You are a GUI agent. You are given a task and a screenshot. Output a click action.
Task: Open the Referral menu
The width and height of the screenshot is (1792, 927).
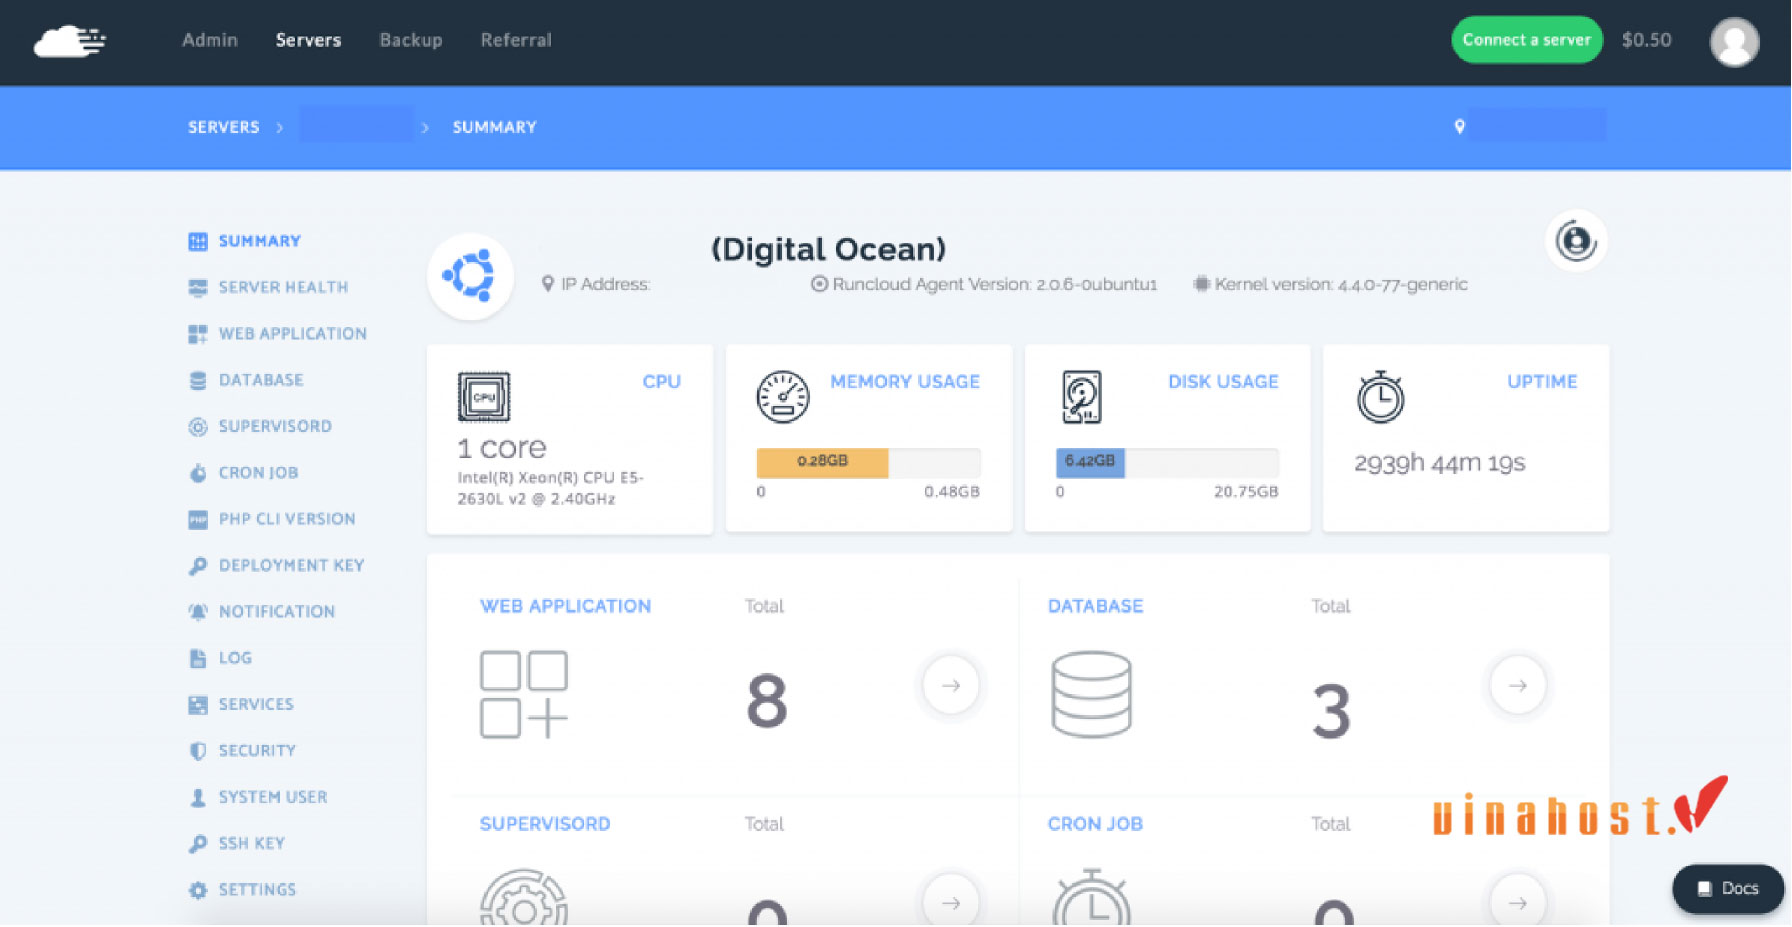click(516, 40)
